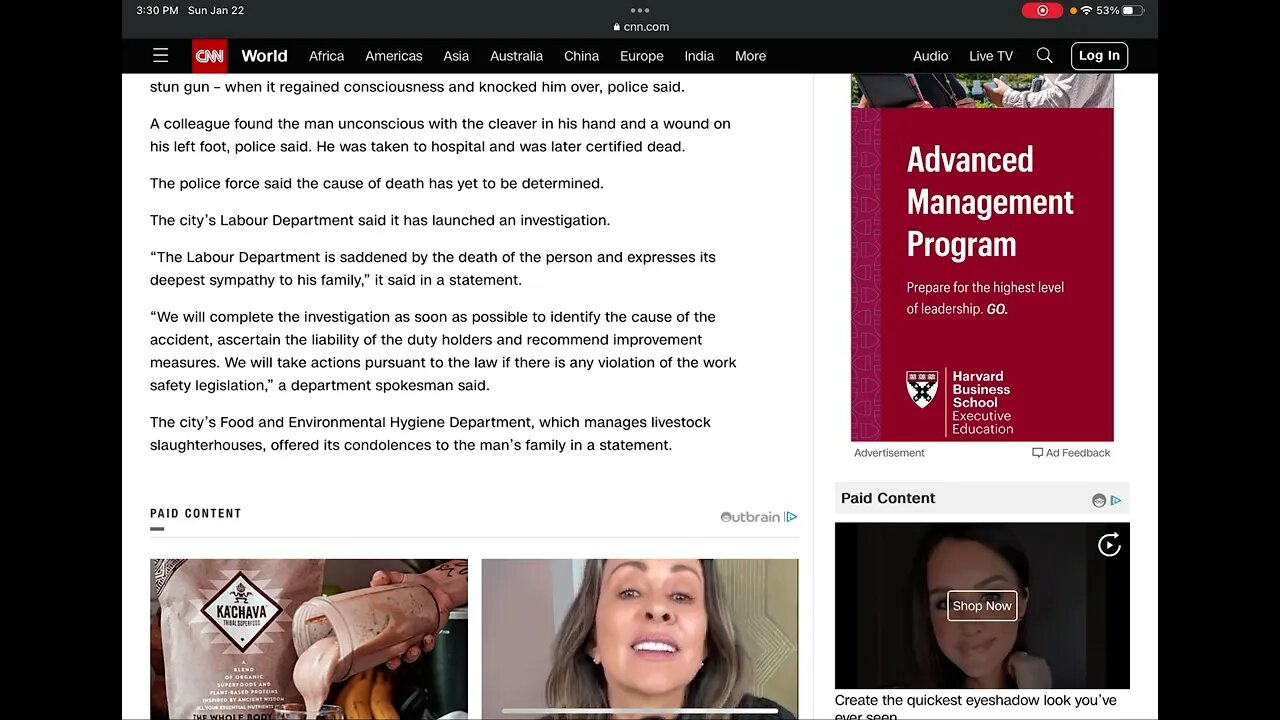The image size is (1280, 720).
Task: Click the lock icon beside cnn.com
Action: click(617, 27)
